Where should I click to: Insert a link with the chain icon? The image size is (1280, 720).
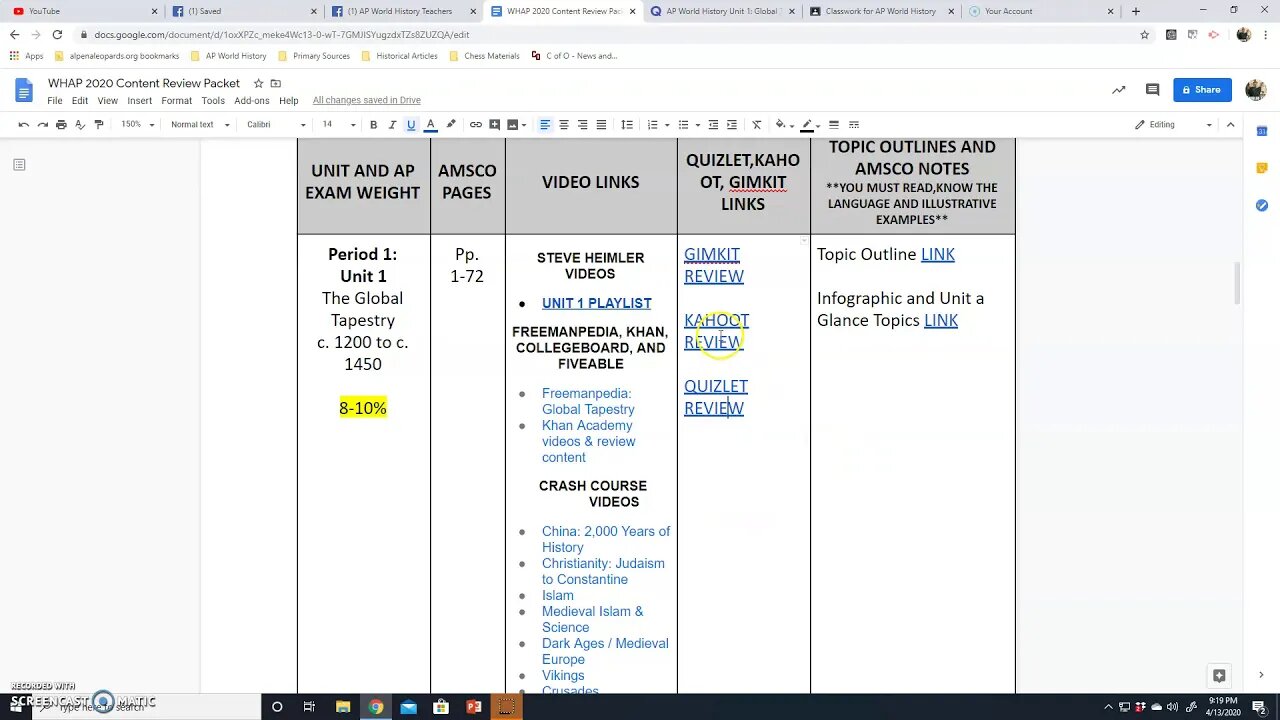coord(476,125)
